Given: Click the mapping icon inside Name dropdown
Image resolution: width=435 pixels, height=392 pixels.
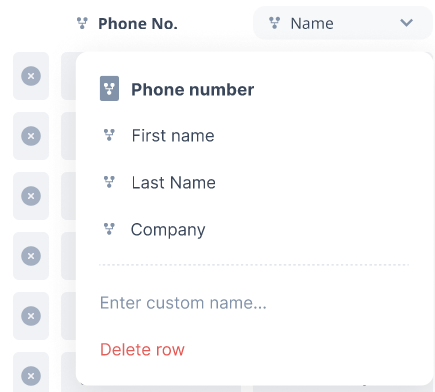Looking at the screenshot, I should click(274, 23).
